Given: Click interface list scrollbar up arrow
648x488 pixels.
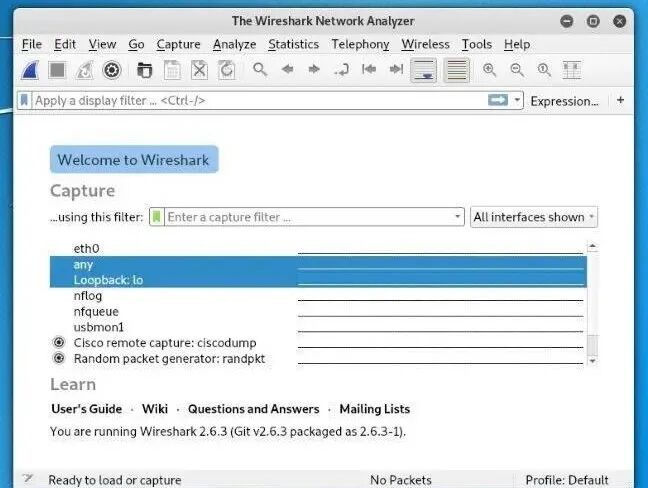Looking at the screenshot, I should (592, 247).
